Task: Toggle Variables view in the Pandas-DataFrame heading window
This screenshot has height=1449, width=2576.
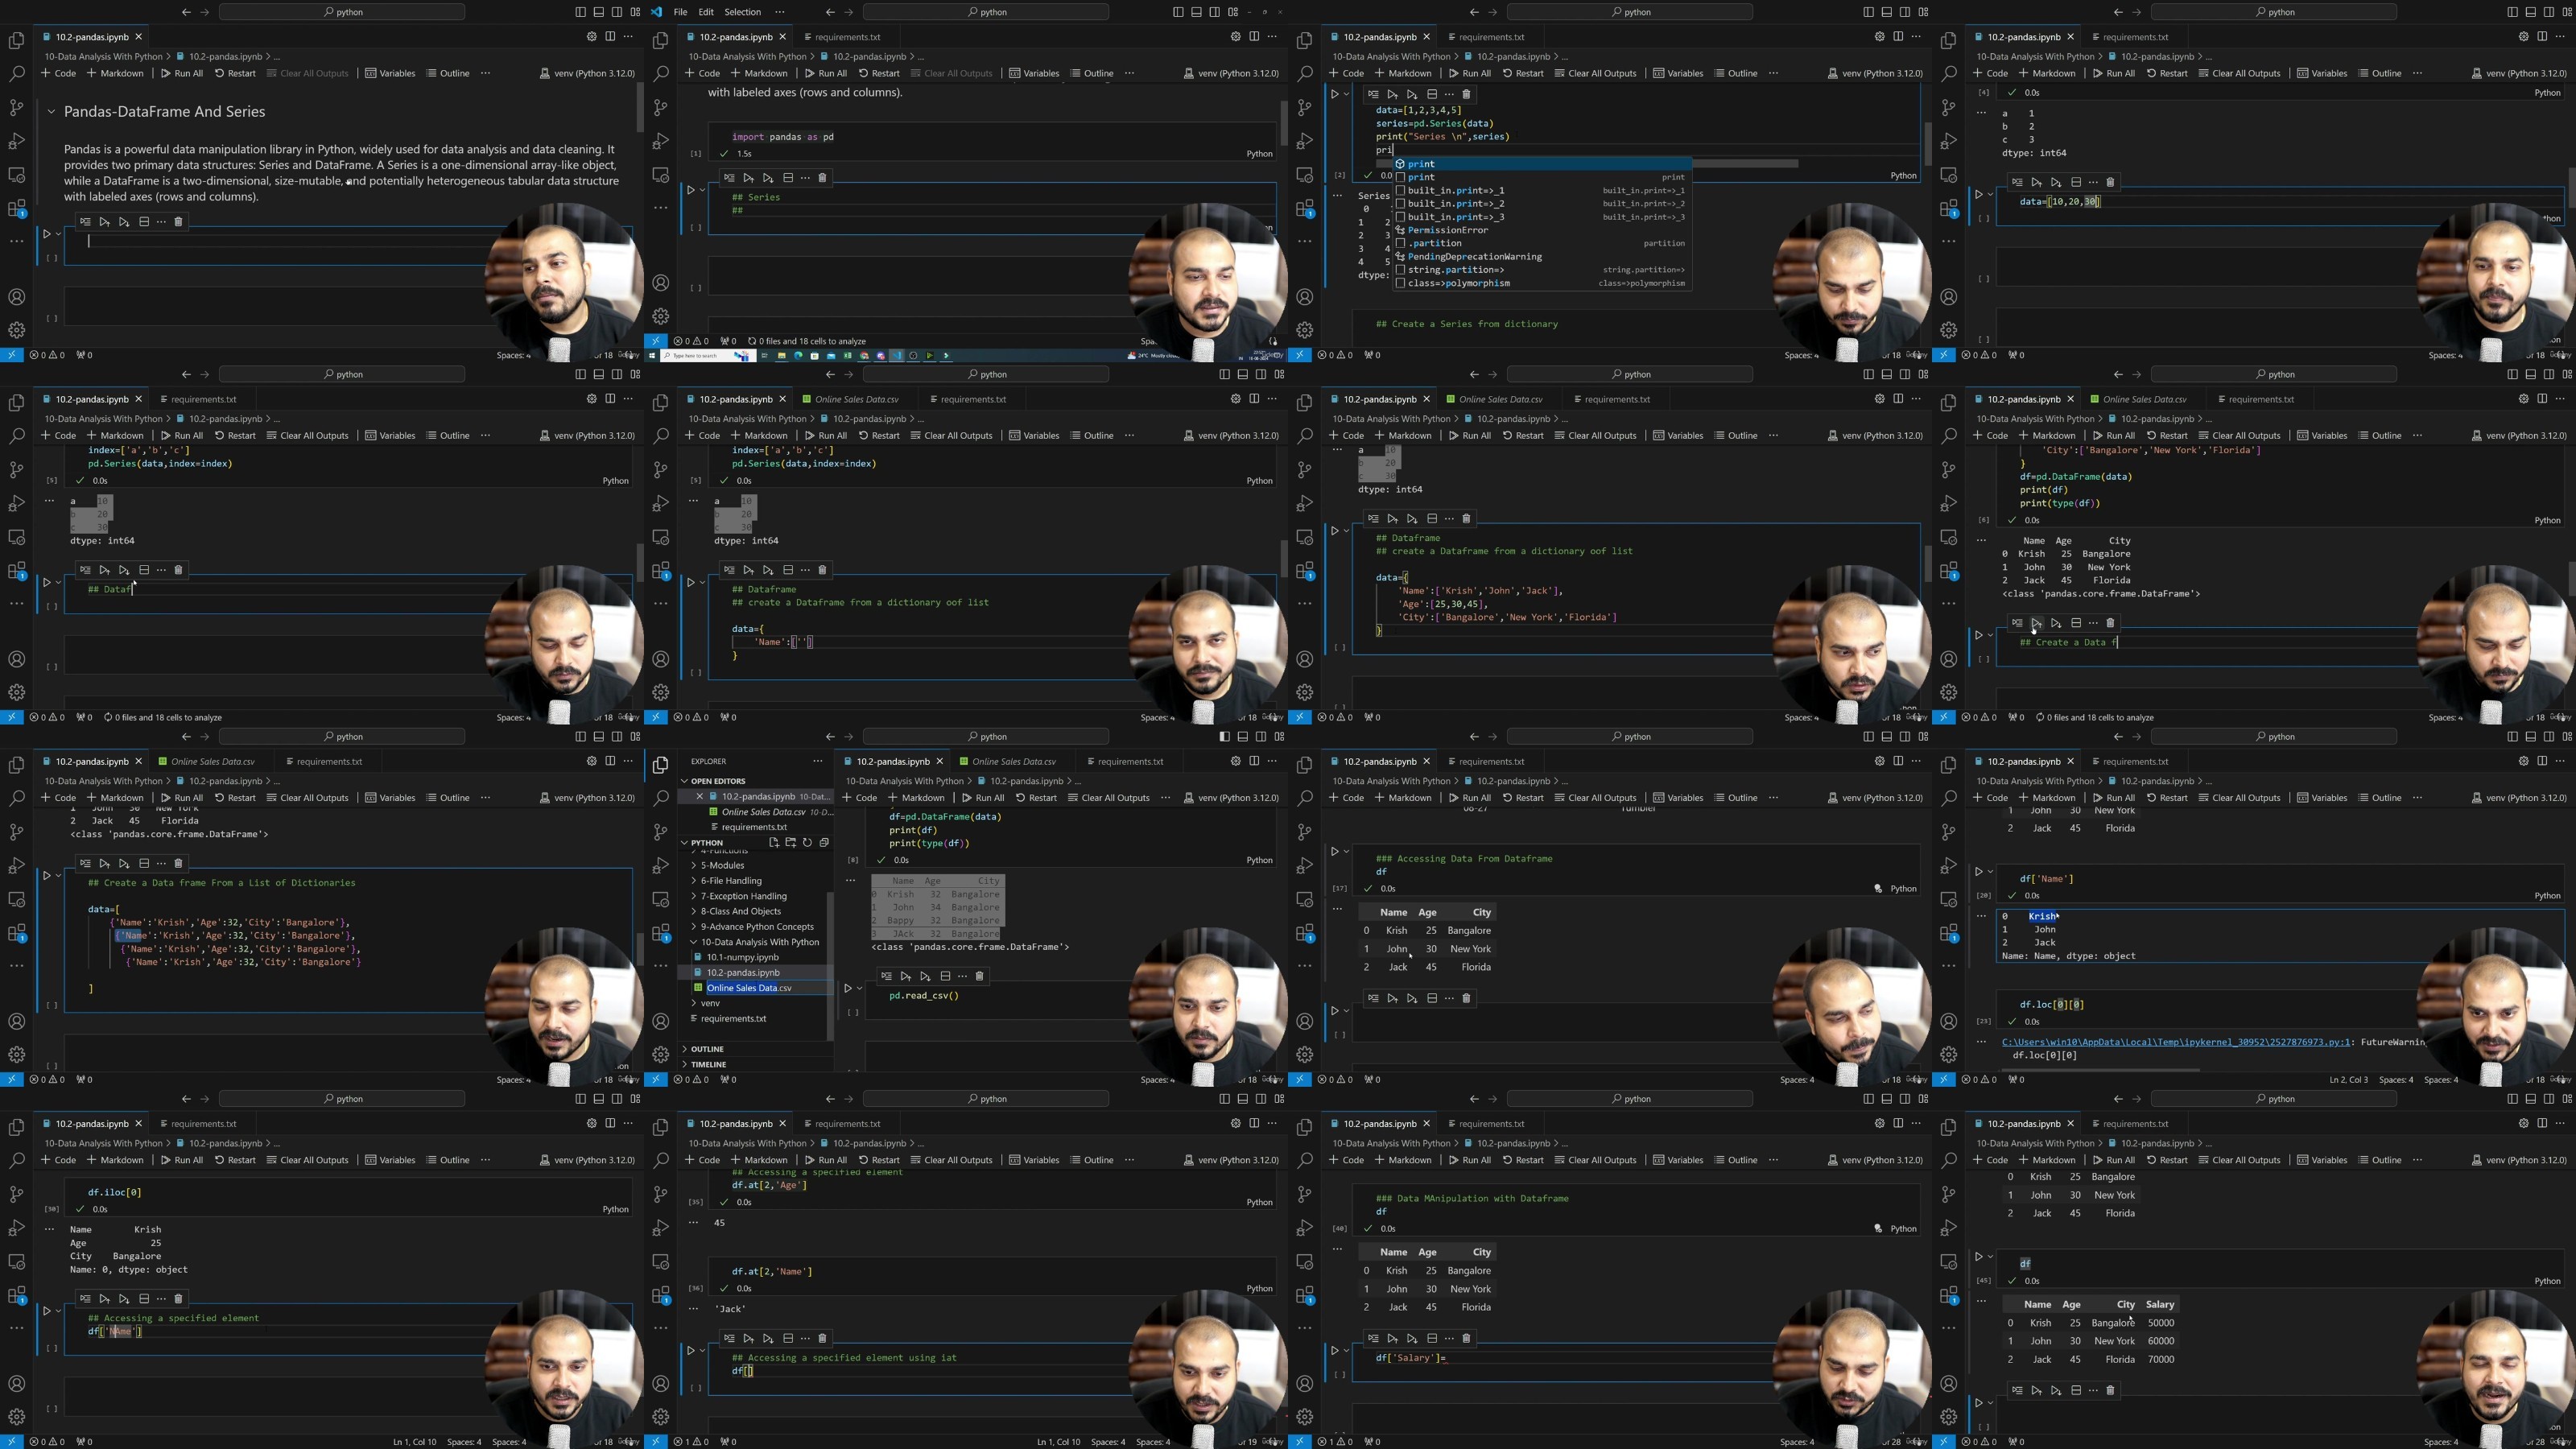Action: tap(389, 73)
